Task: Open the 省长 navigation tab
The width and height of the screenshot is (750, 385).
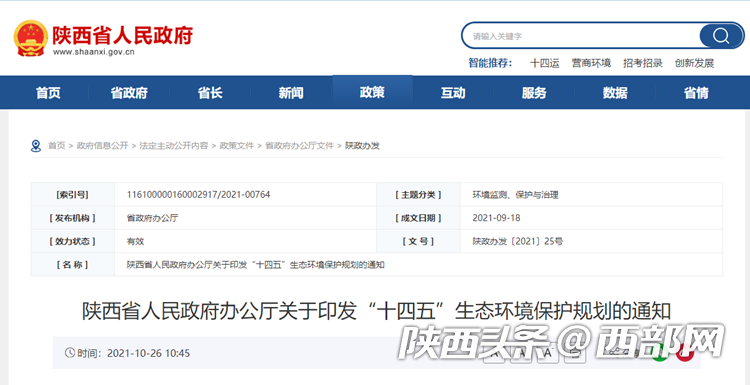Action: pyautogui.click(x=210, y=92)
